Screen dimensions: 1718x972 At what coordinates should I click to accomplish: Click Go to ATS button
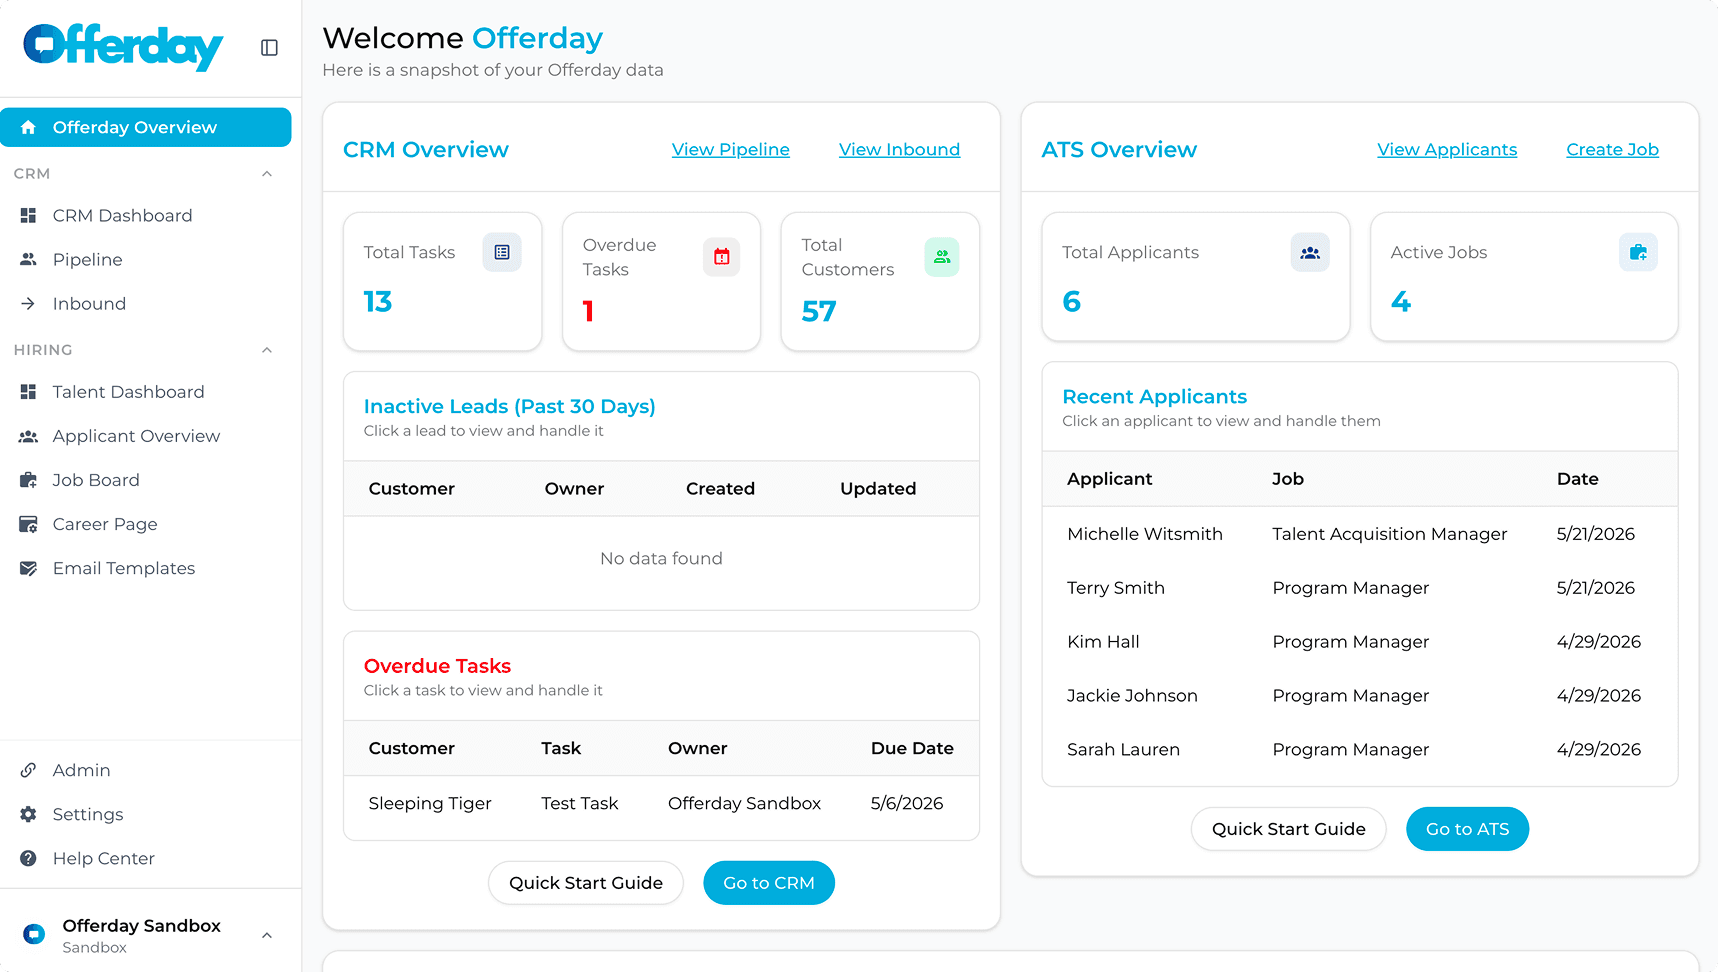tap(1467, 829)
